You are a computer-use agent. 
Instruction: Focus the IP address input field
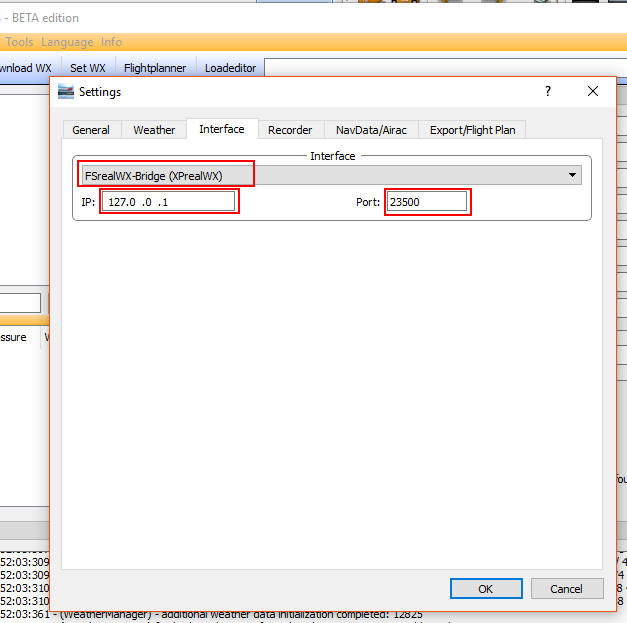click(x=168, y=202)
